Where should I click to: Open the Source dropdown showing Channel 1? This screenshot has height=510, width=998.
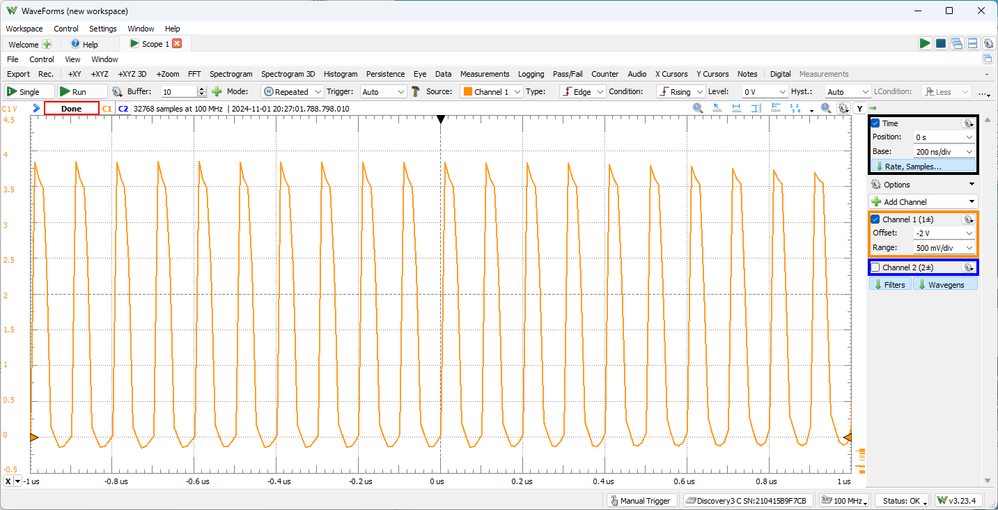(491, 92)
